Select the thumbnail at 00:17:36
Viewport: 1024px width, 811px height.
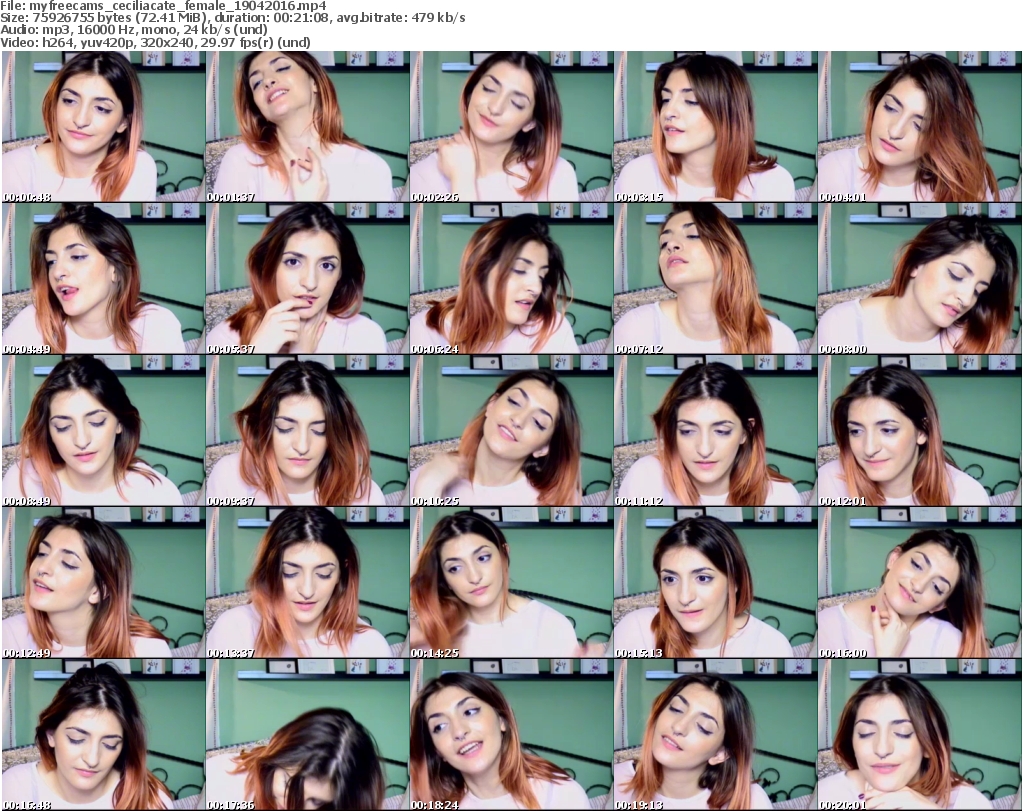307,735
